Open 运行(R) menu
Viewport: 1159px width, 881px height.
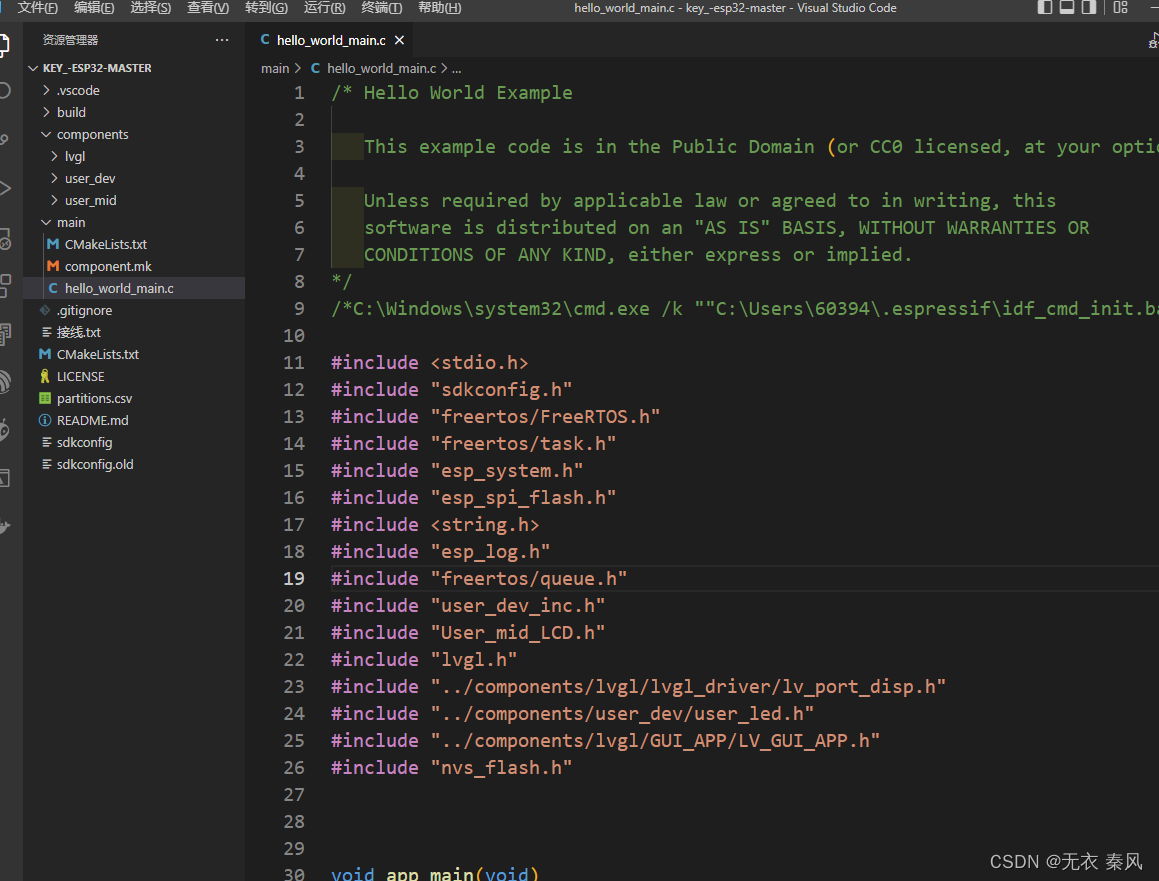click(x=324, y=7)
